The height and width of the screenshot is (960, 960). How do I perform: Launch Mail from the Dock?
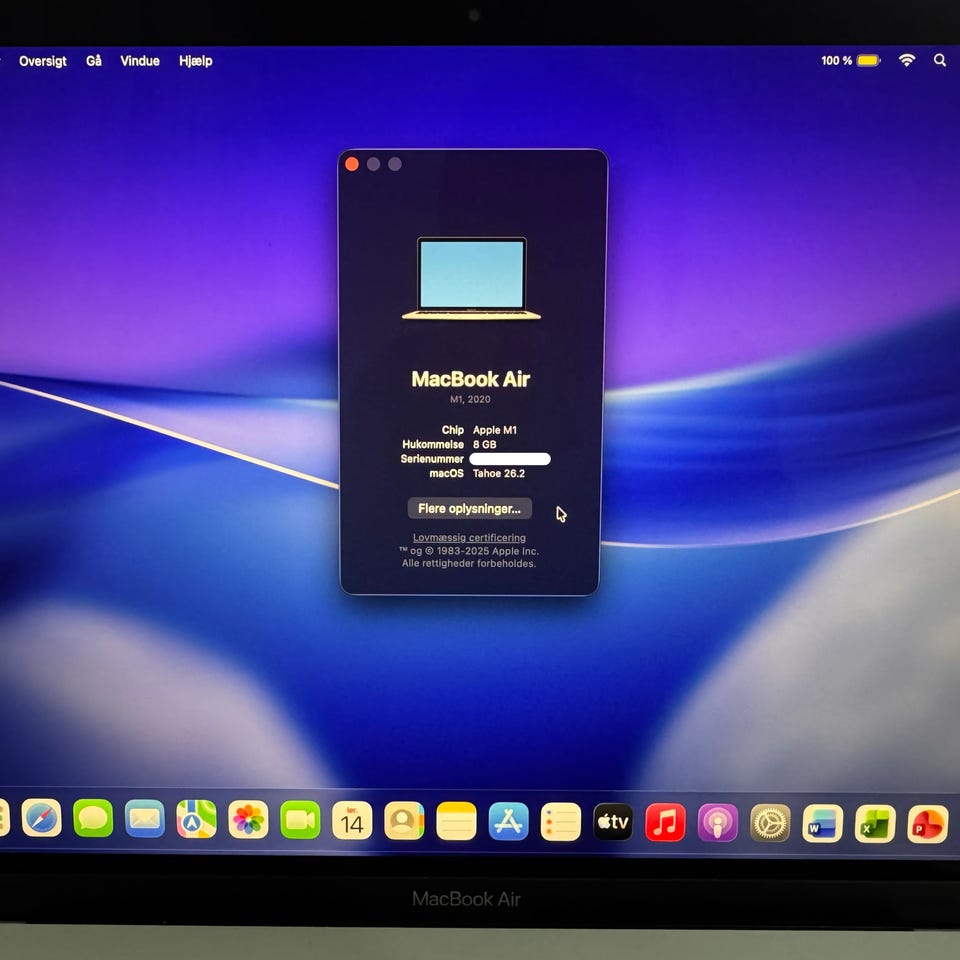point(144,819)
